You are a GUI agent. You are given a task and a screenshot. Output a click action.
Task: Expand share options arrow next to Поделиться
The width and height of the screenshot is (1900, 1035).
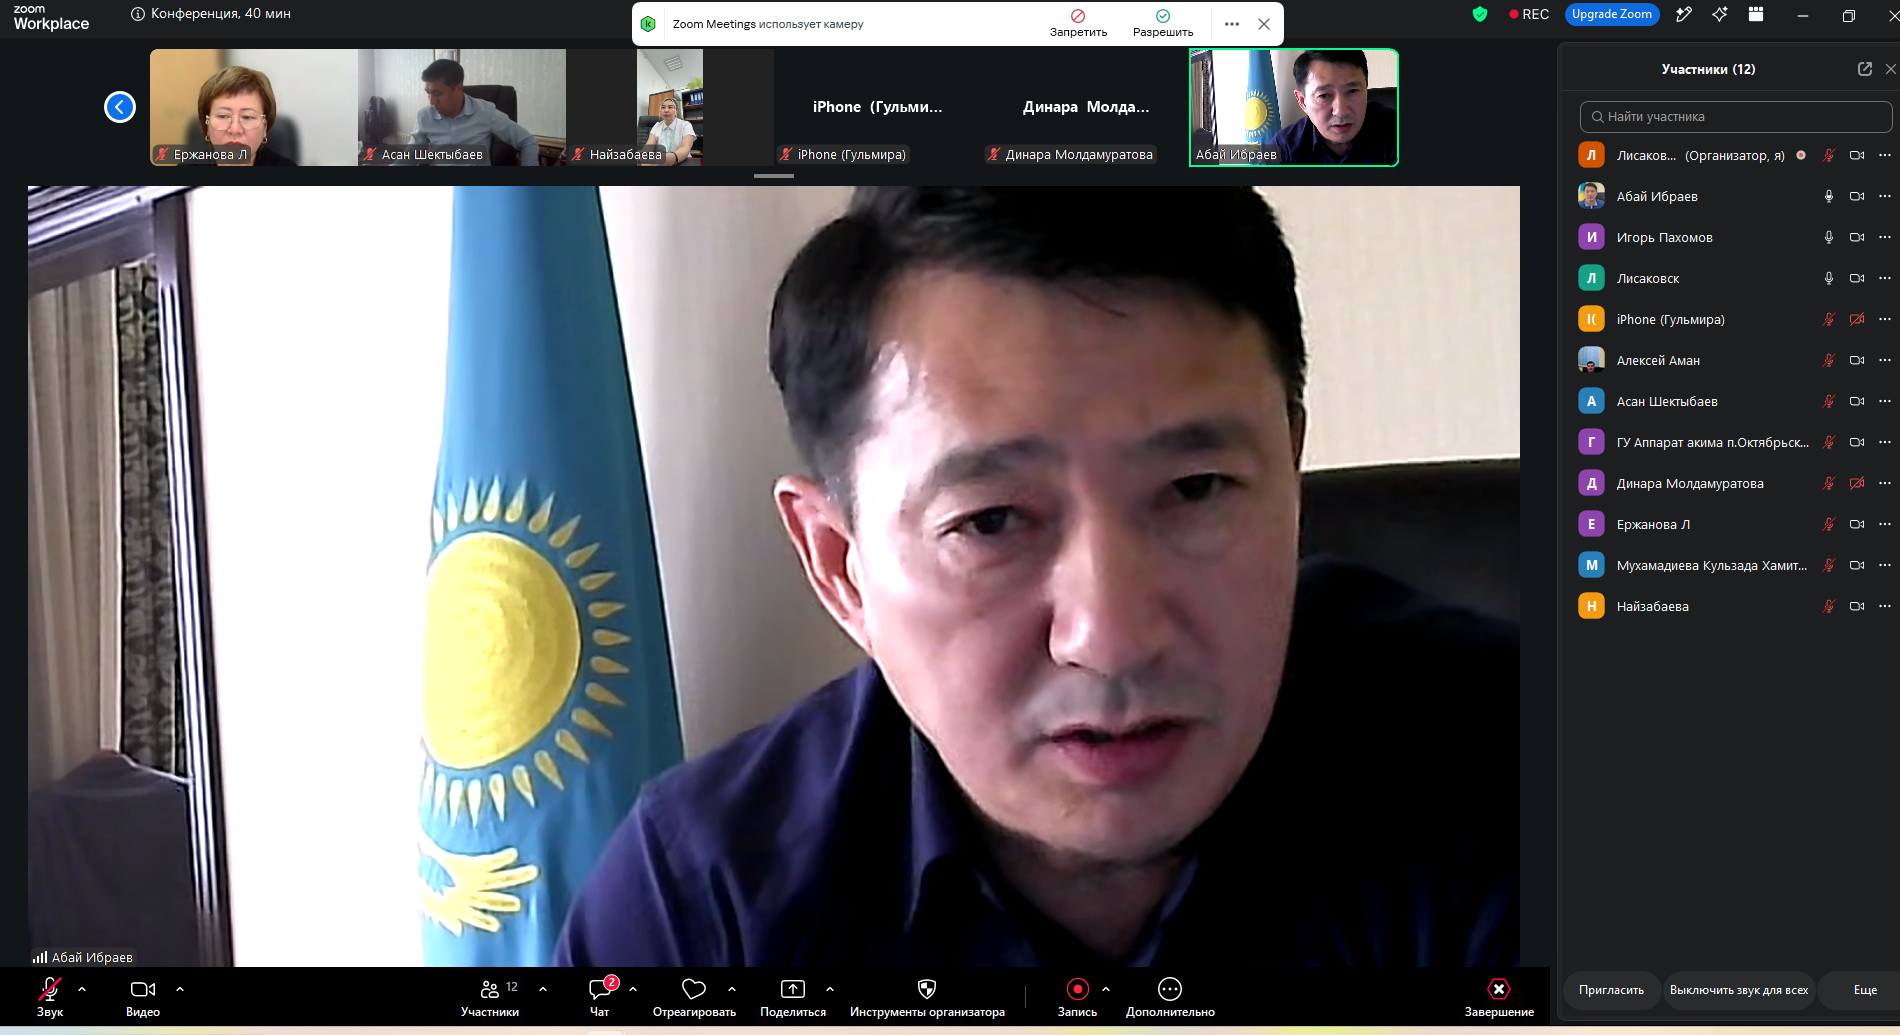click(x=830, y=989)
